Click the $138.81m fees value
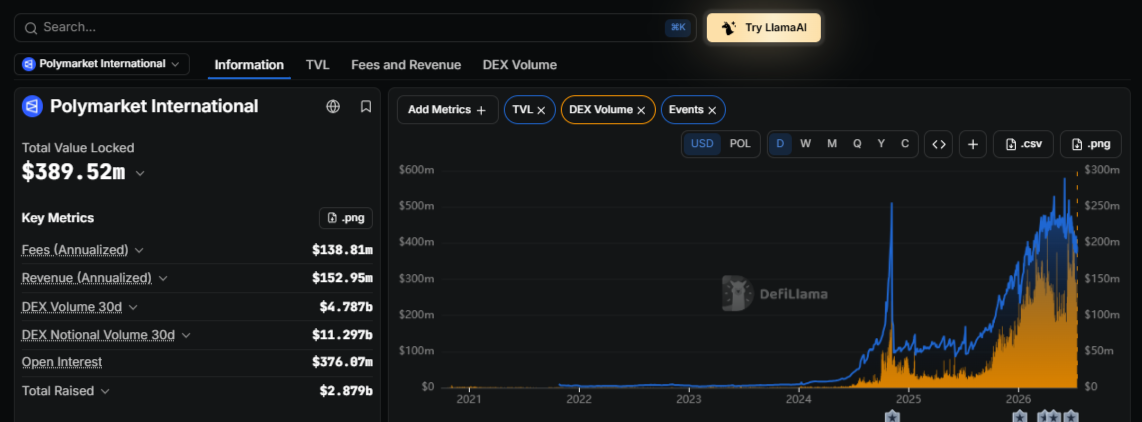The height and width of the screenshot is (422, 1142). [342, 250]
